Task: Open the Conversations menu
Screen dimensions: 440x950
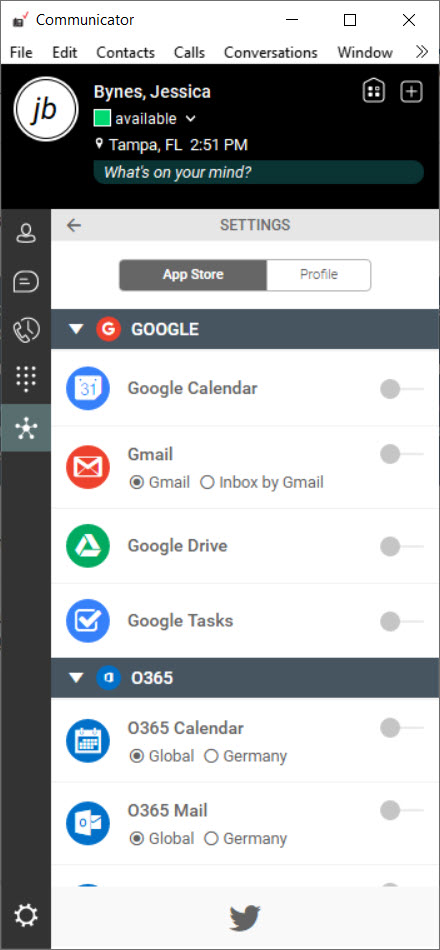Action: click(271, 53)
